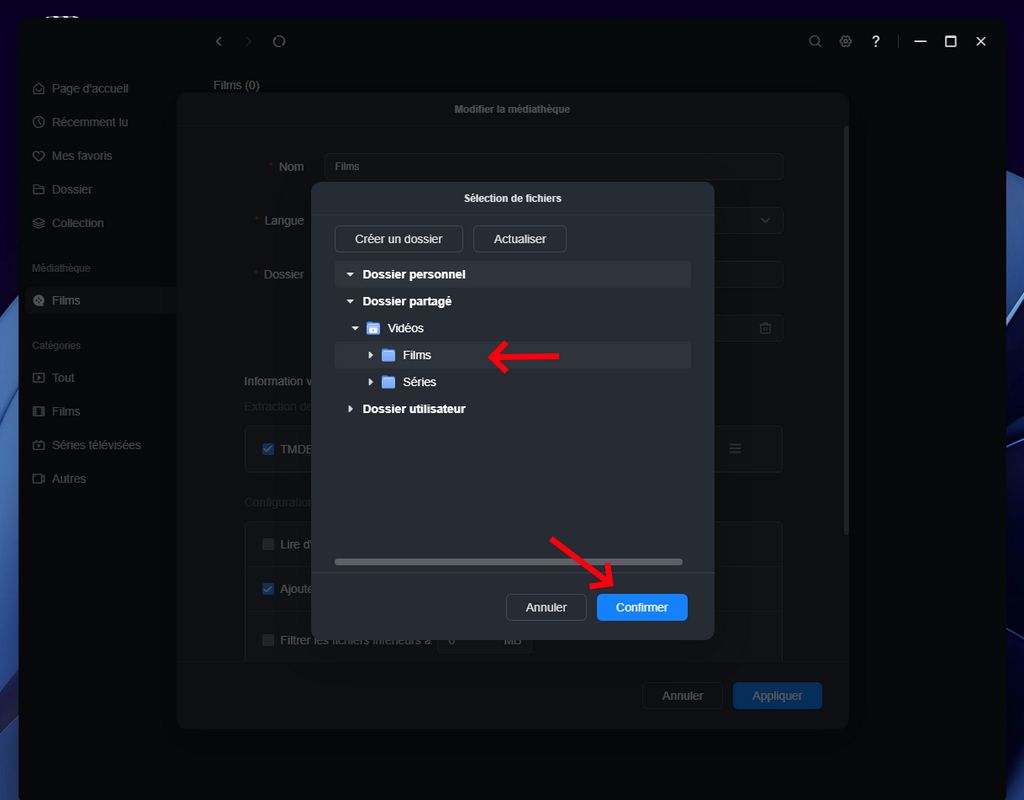Click the Nom input field
Screen dimensions: 1024x800
tap(553, 167)
